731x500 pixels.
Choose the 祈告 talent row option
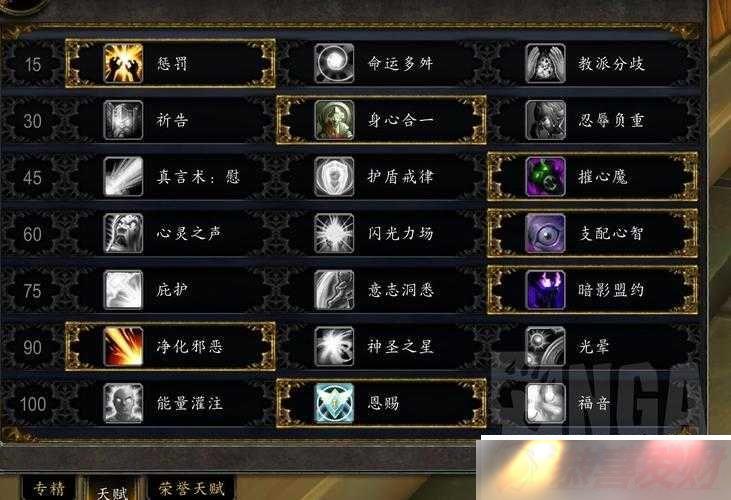click(171, 120)
